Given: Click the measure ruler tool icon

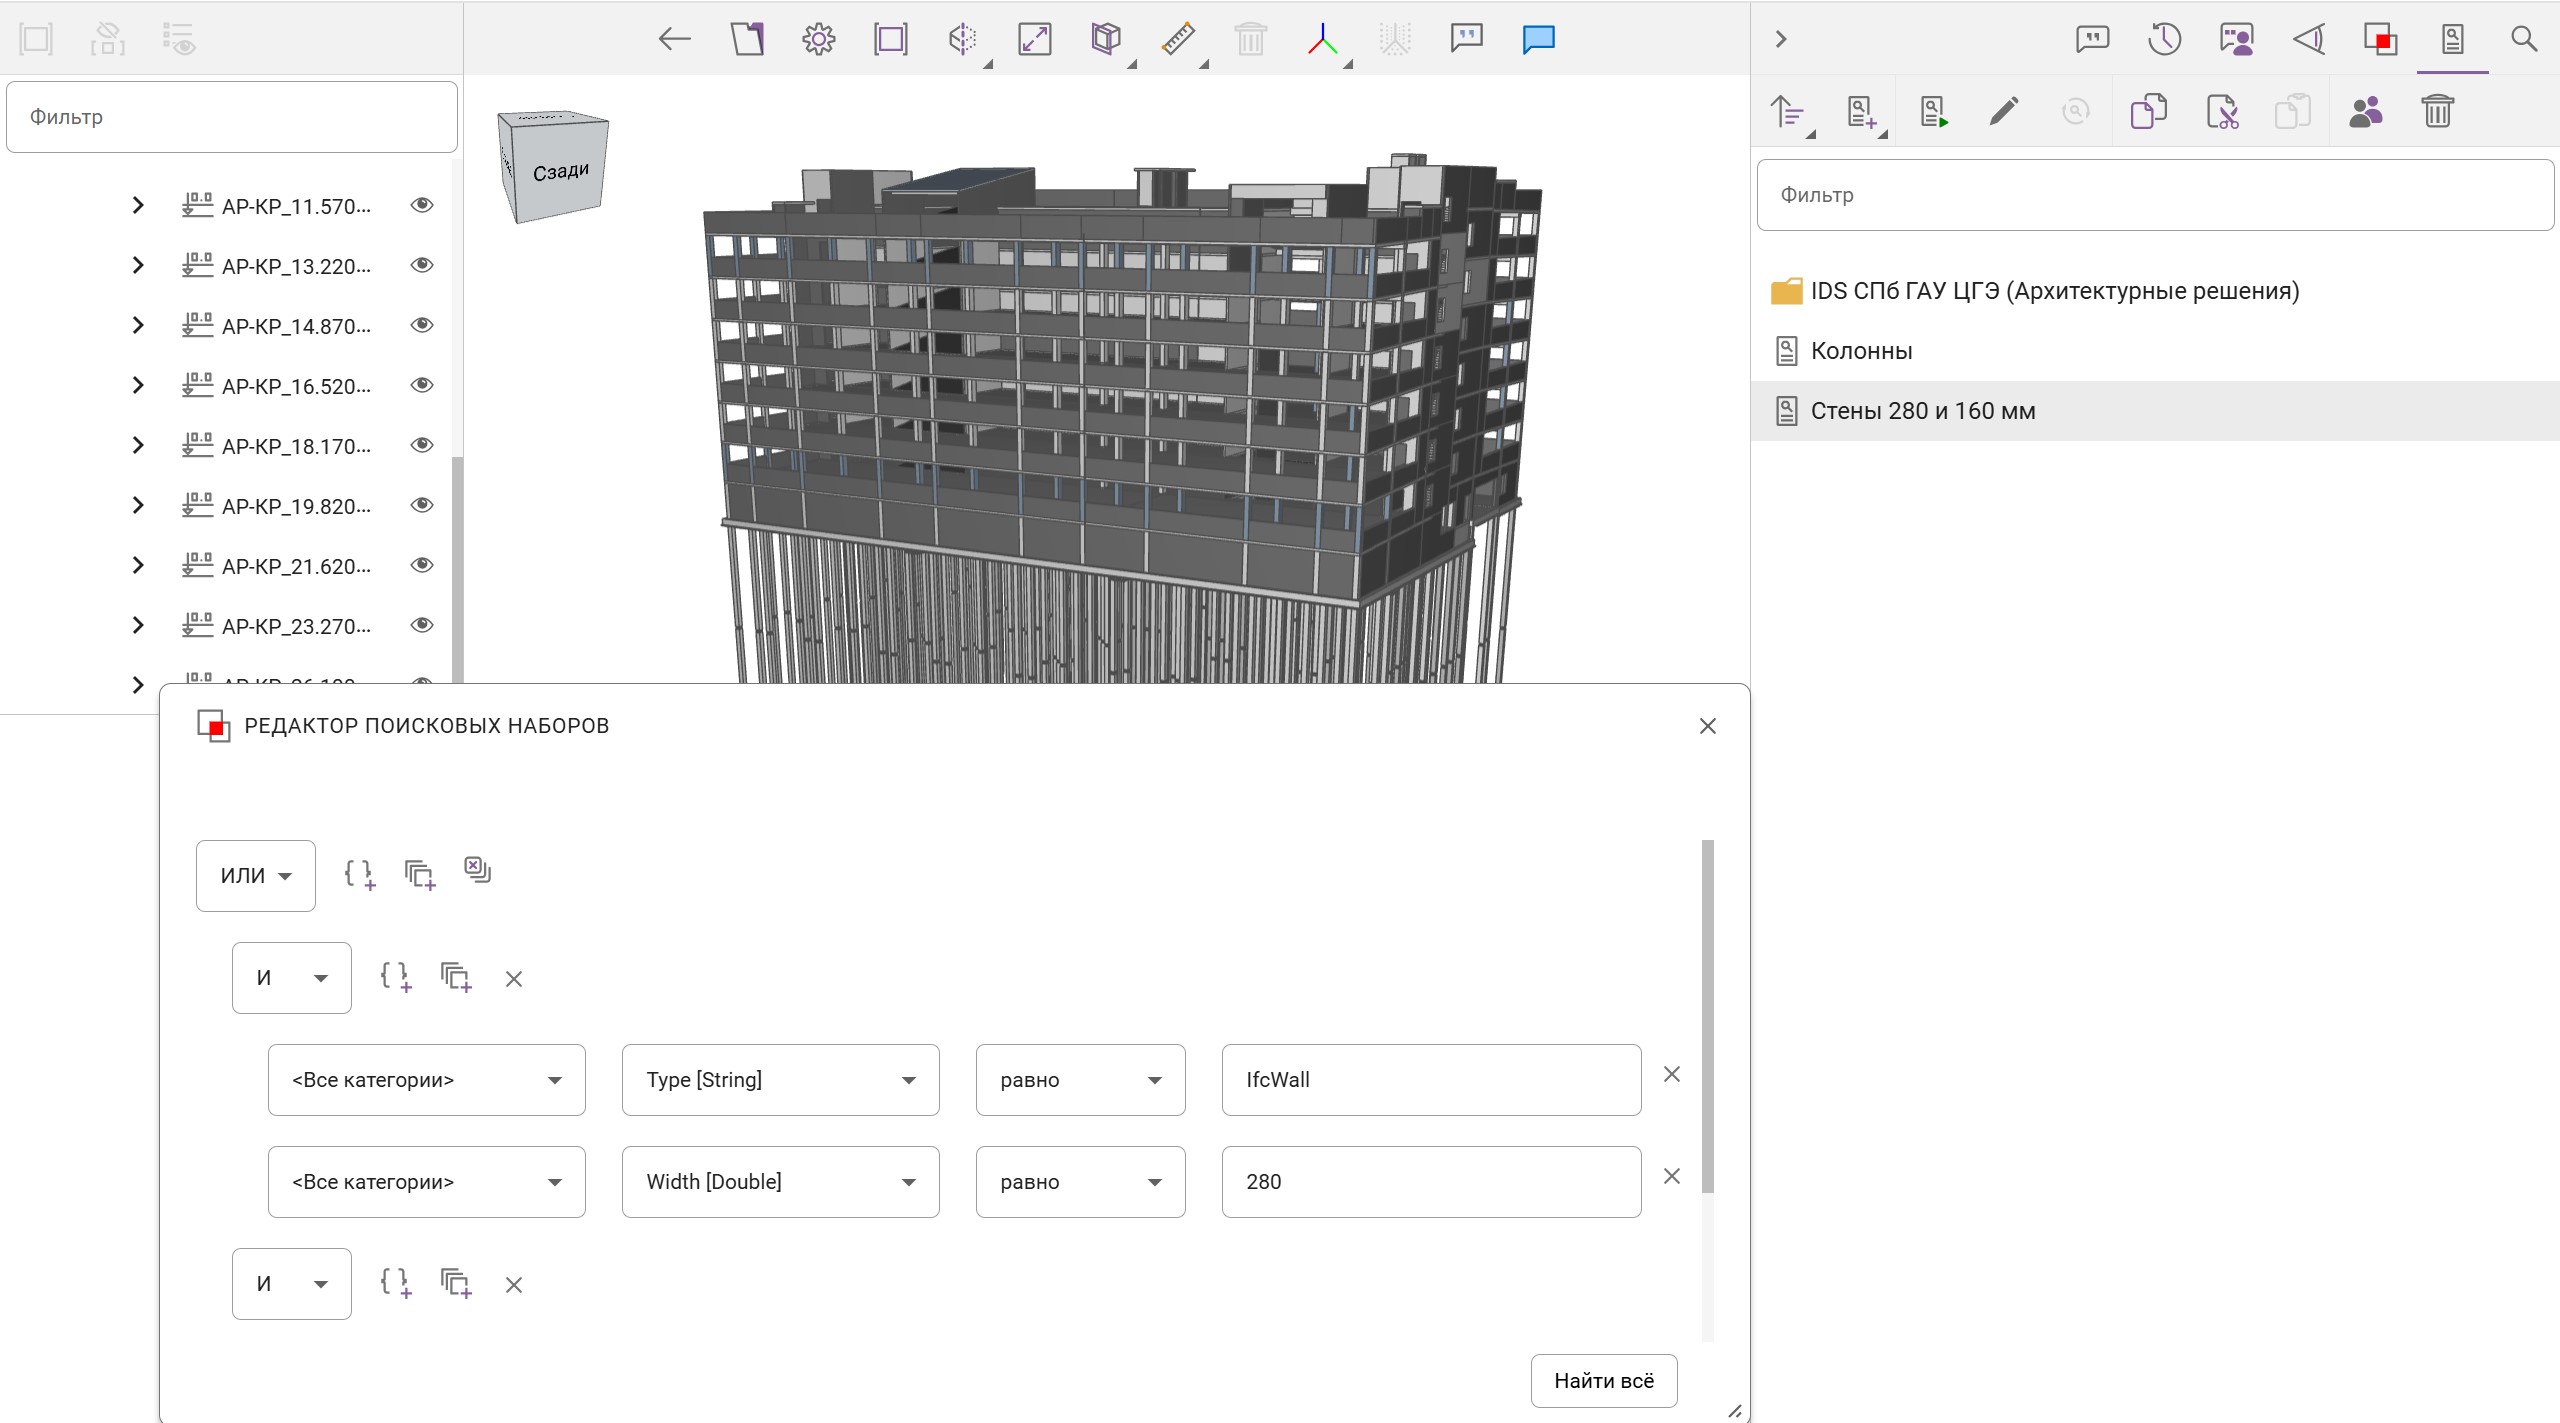Looking at the screenshot, I should tap(1178, 40).
